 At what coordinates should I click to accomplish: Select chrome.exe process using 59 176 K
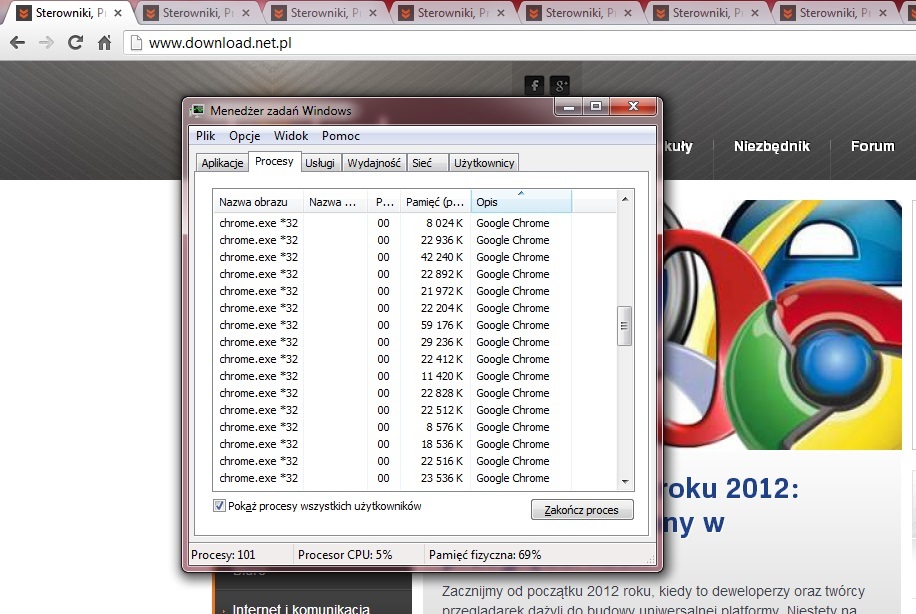pyautogui.click(x=414, y=325)
